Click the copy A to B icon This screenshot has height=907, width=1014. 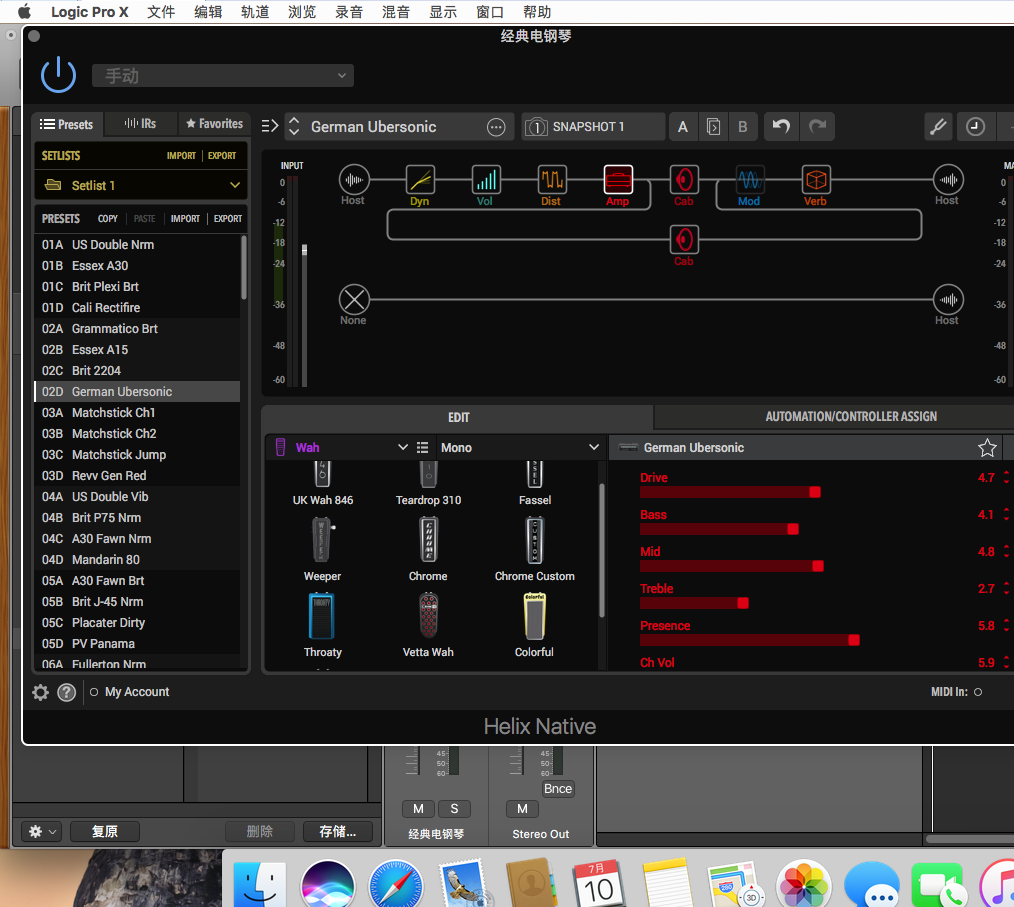click(x=713, y=126)
